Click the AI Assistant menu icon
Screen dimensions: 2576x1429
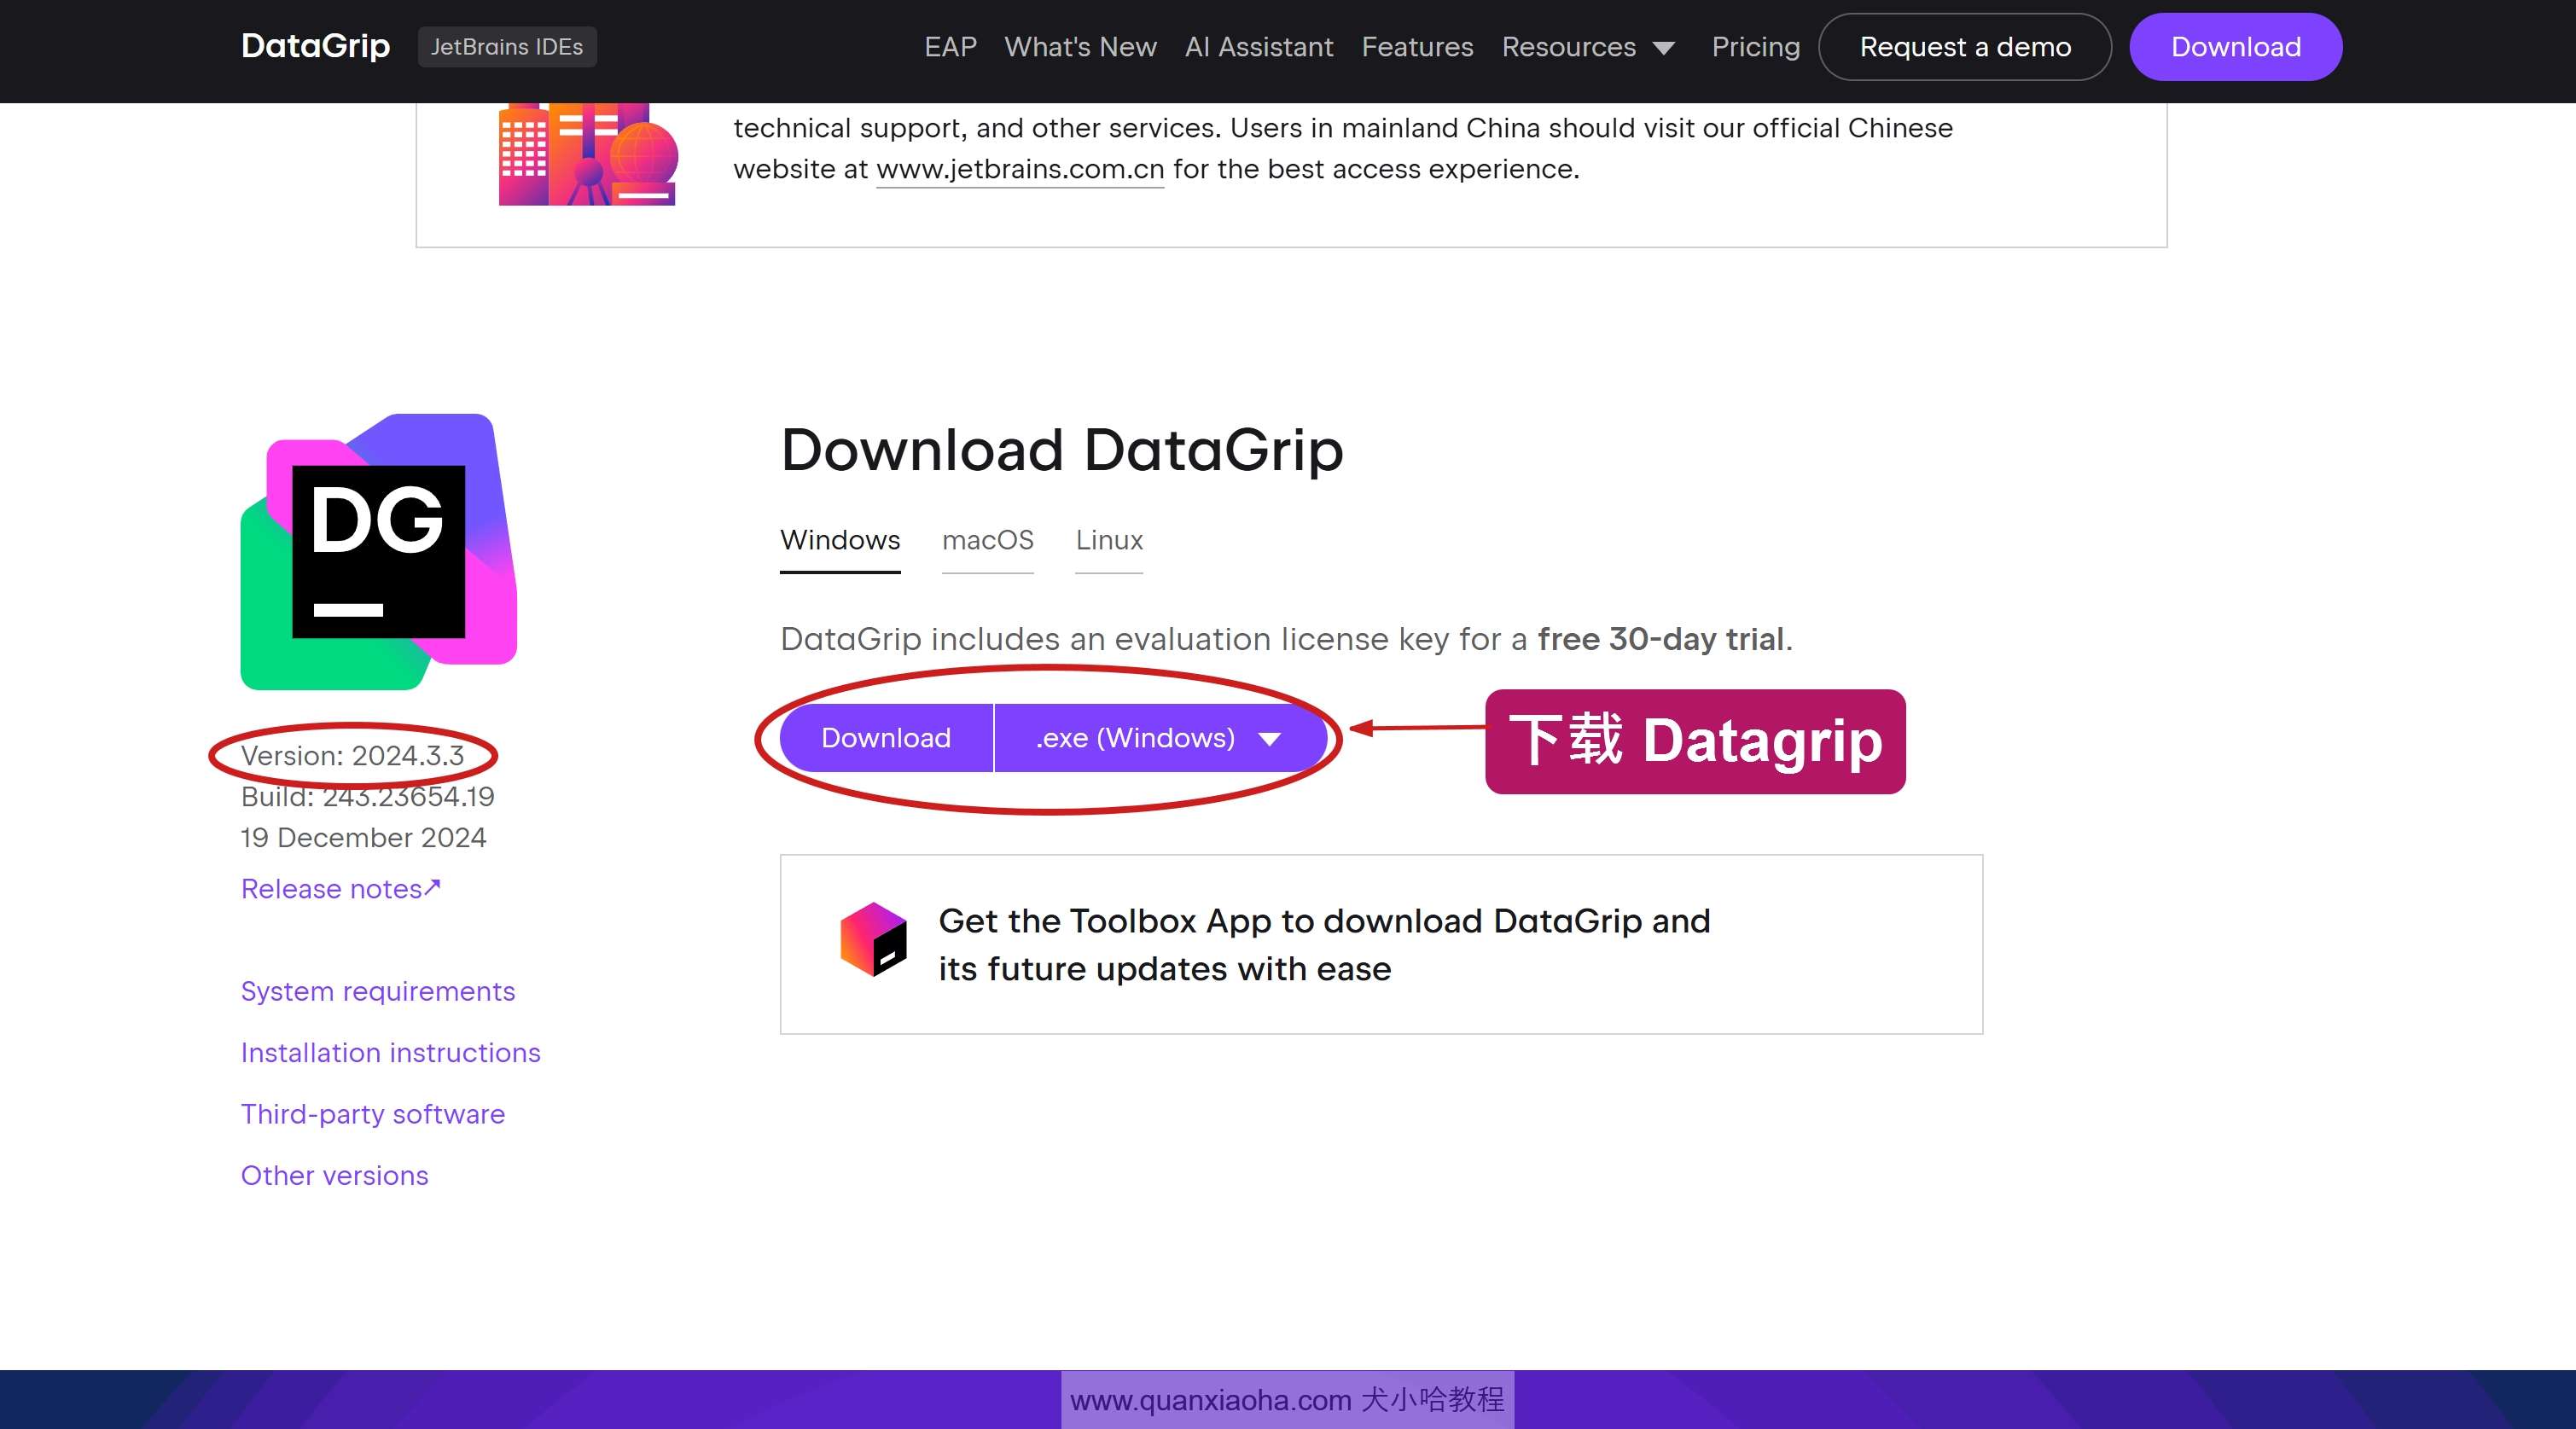click(x=1260, y=46)
